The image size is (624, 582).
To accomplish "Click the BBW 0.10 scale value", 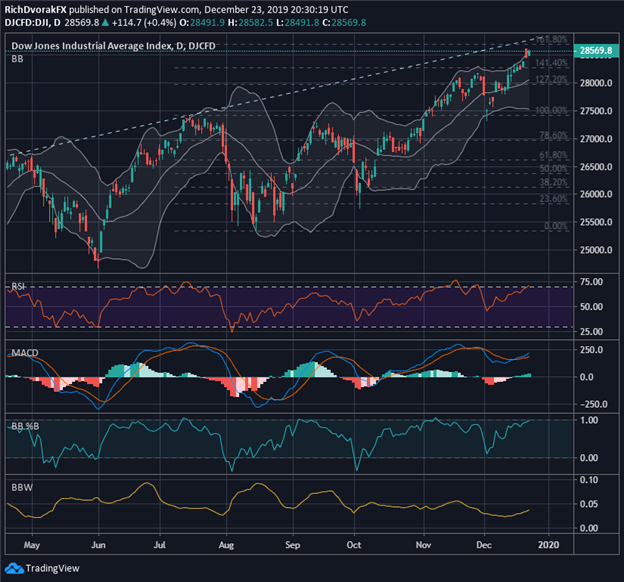I will point(589,480).
